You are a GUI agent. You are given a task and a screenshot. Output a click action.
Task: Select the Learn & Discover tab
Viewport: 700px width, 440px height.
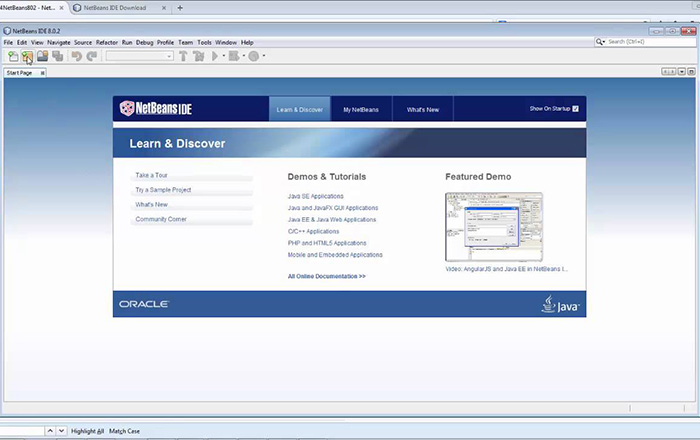(300, 109)
